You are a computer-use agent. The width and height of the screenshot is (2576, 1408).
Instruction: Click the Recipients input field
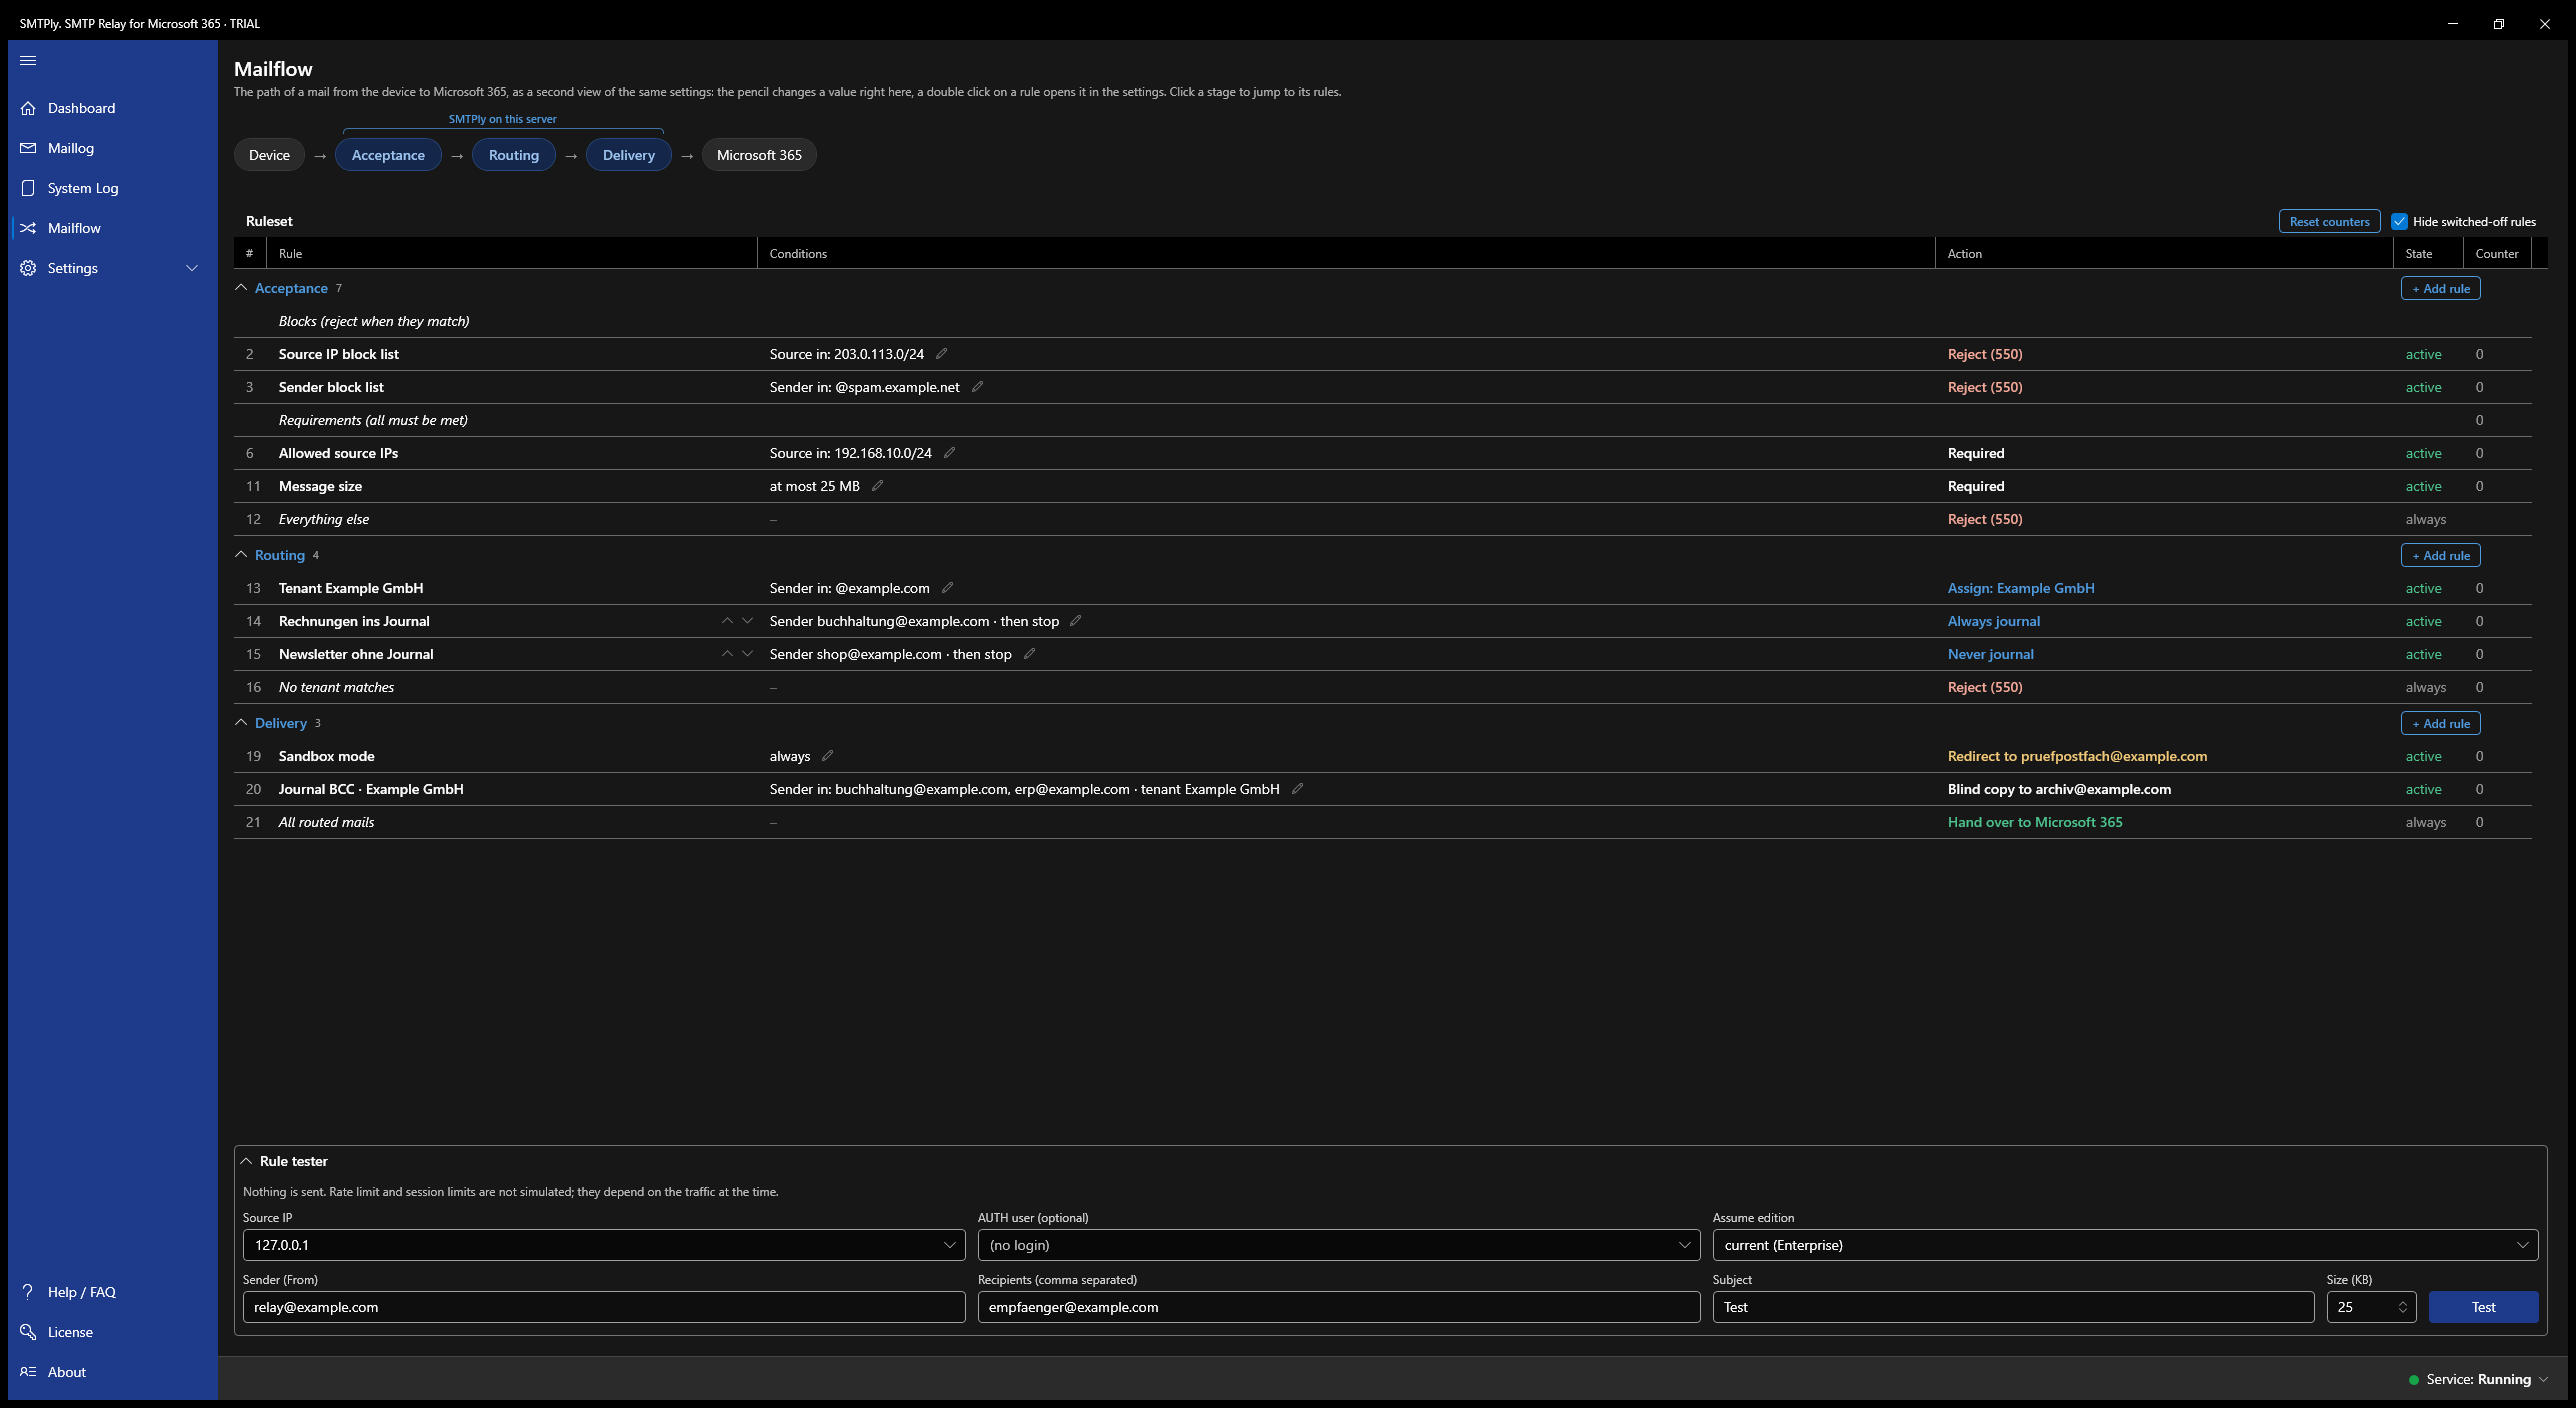1339,1307
